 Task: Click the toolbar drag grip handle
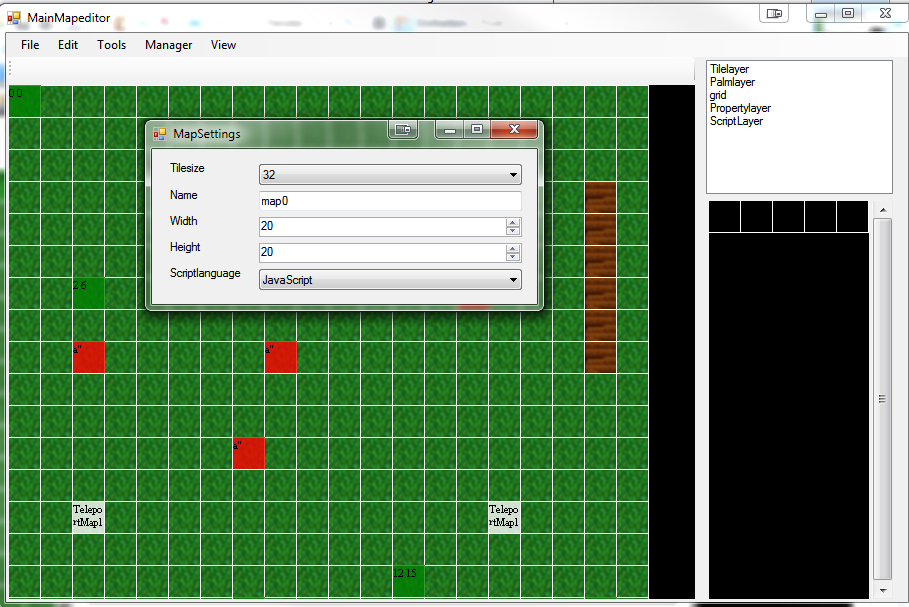pos(9,69)
